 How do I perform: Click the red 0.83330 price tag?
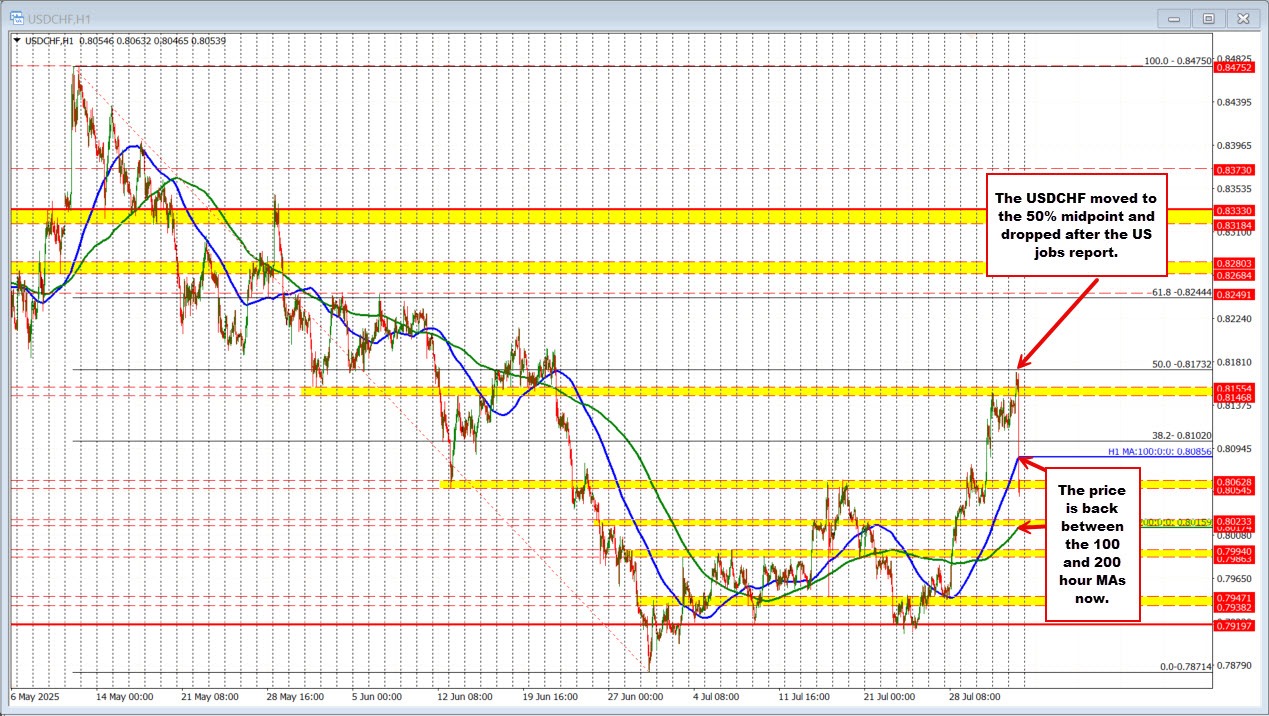[x=1235, y=211]
